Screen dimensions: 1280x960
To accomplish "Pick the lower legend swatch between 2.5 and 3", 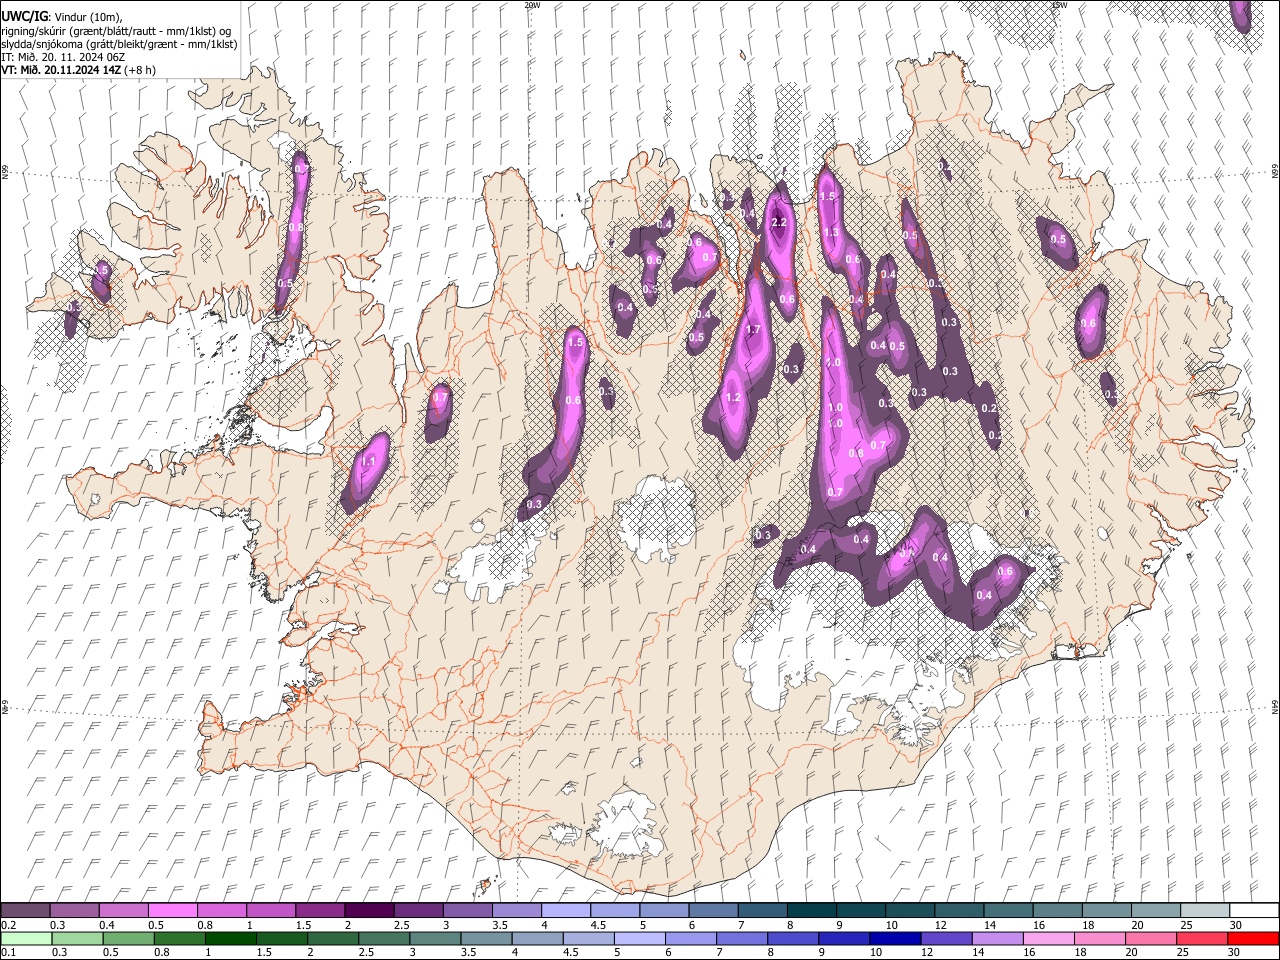I will tap(383, 938).
